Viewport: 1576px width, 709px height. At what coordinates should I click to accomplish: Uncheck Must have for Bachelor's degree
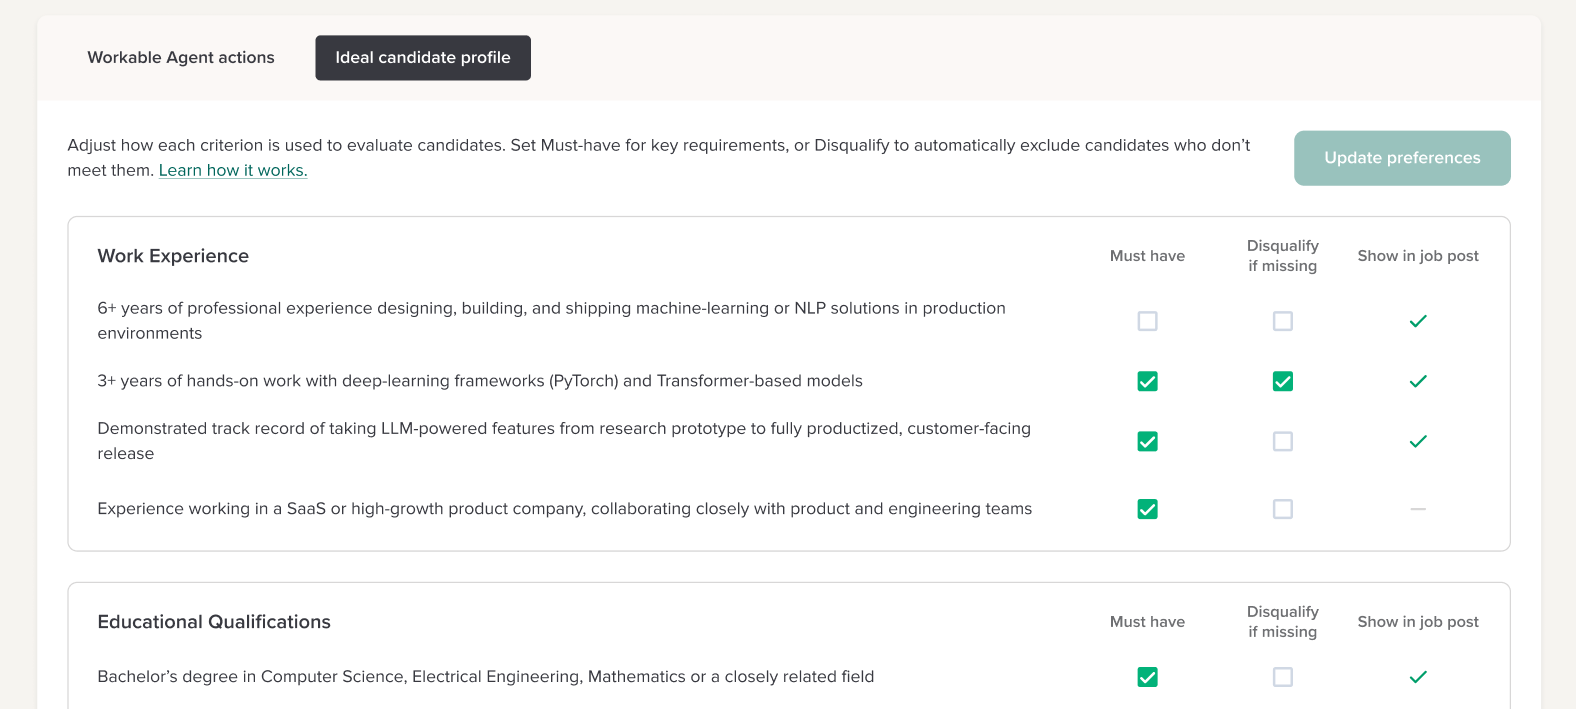[x=1147, y=677]
